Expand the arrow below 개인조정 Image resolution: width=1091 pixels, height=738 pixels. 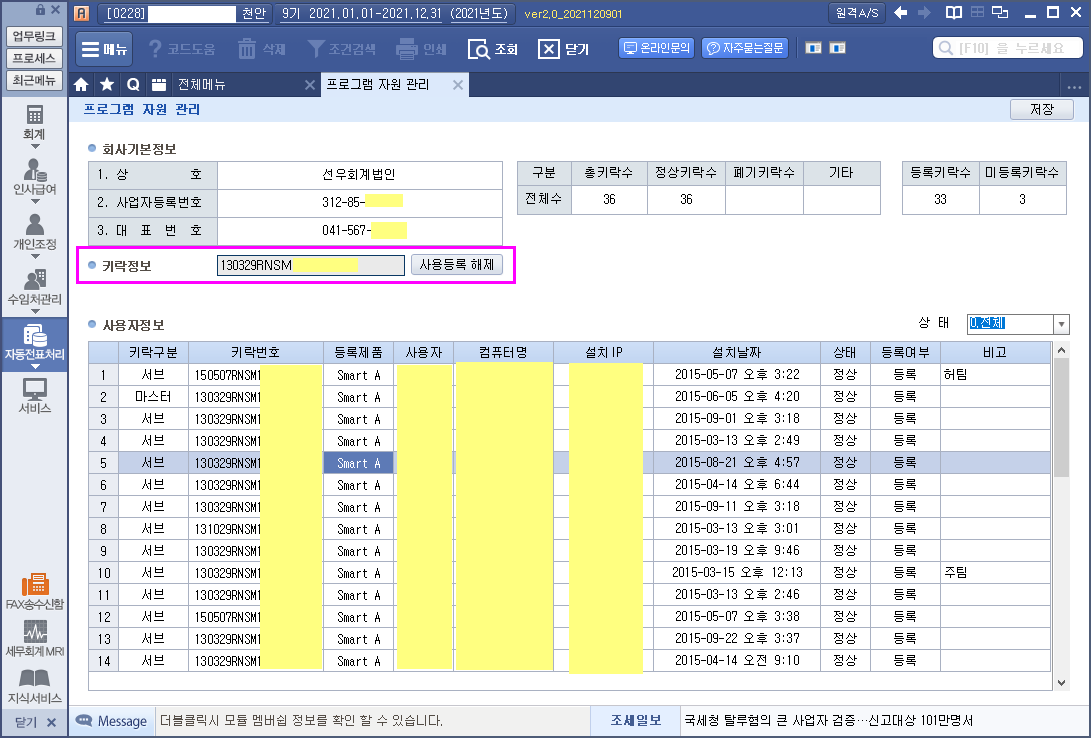[x=35, y=258]
